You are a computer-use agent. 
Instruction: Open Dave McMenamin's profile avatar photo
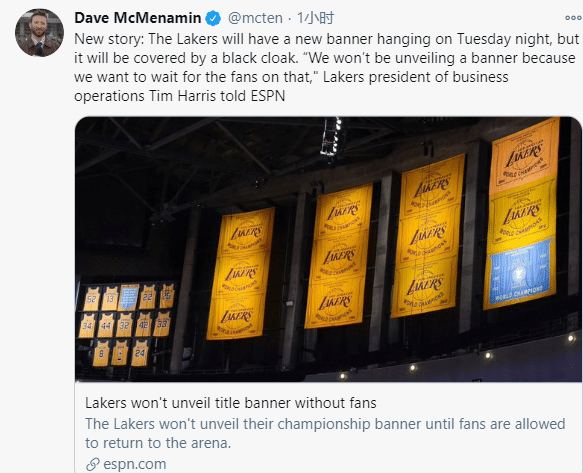(39, 32)
